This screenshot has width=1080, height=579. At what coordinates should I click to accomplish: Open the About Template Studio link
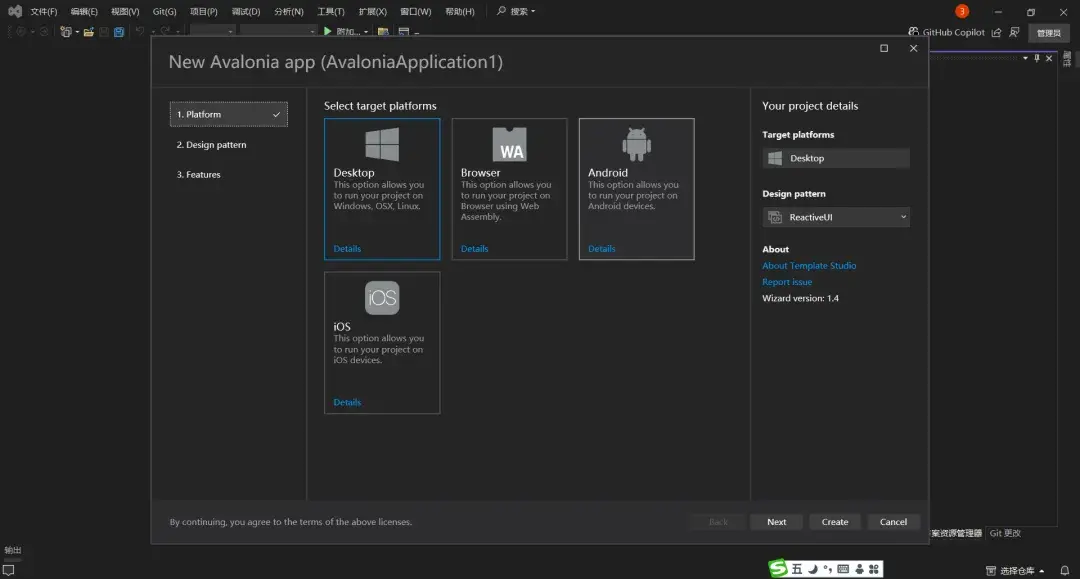pyautogui.click(x=808, y=265)
